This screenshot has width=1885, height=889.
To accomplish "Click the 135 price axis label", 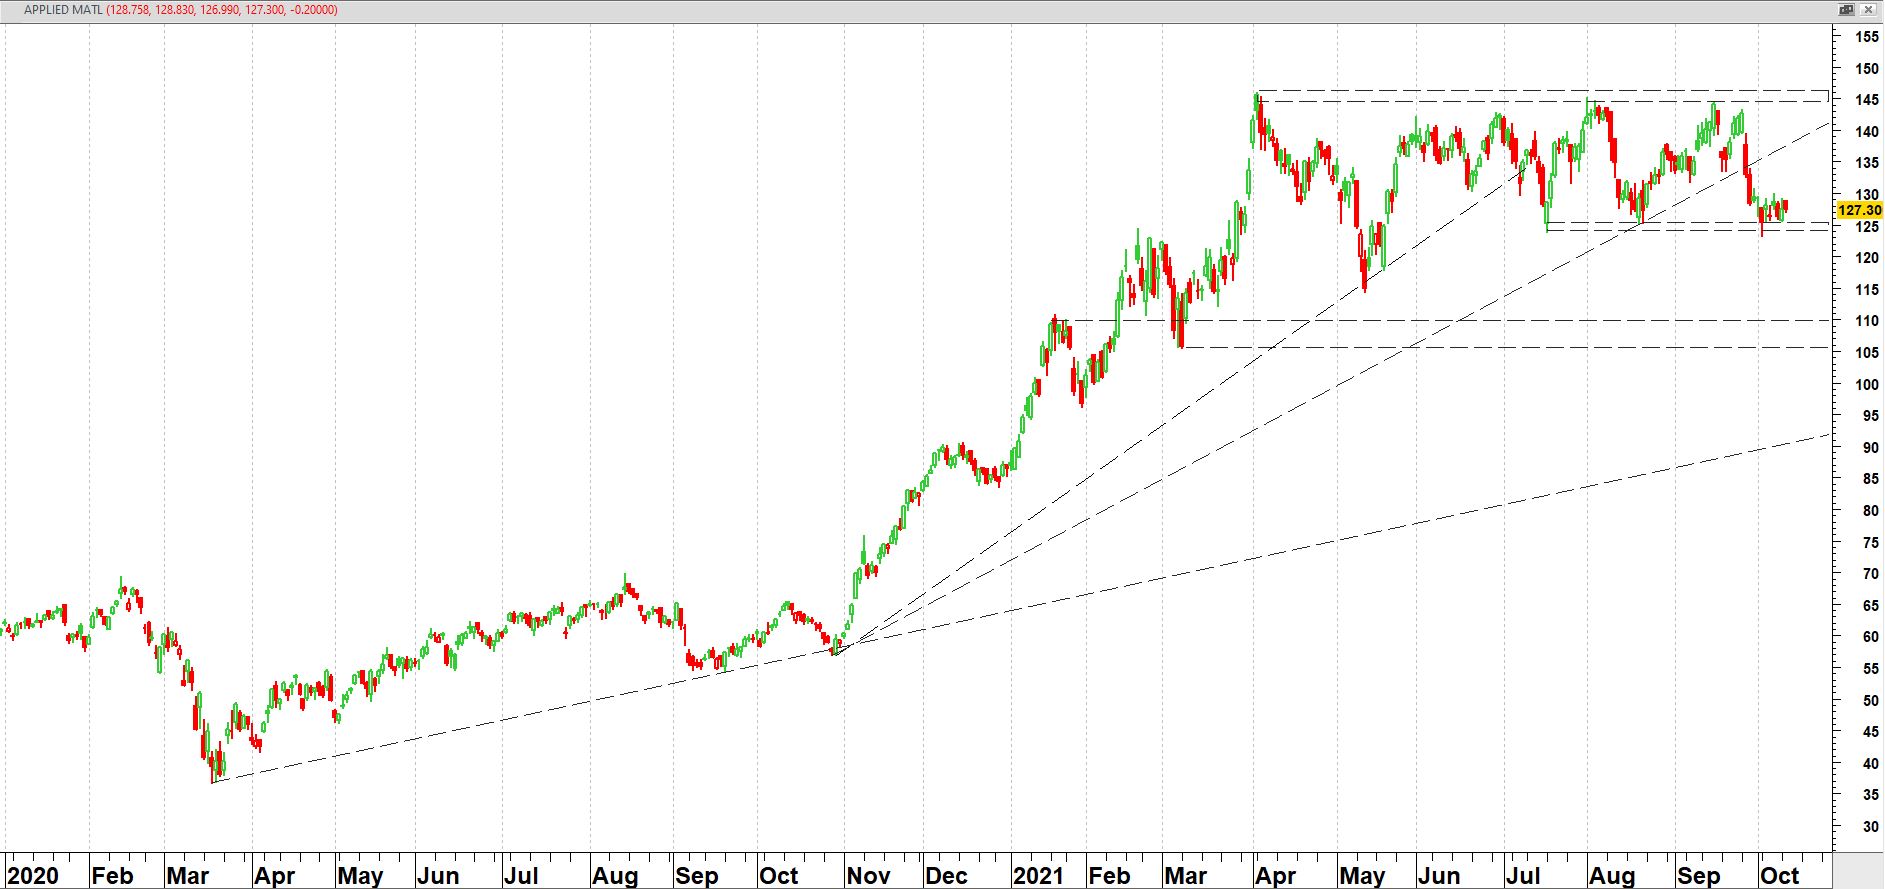I will 1866,163.
